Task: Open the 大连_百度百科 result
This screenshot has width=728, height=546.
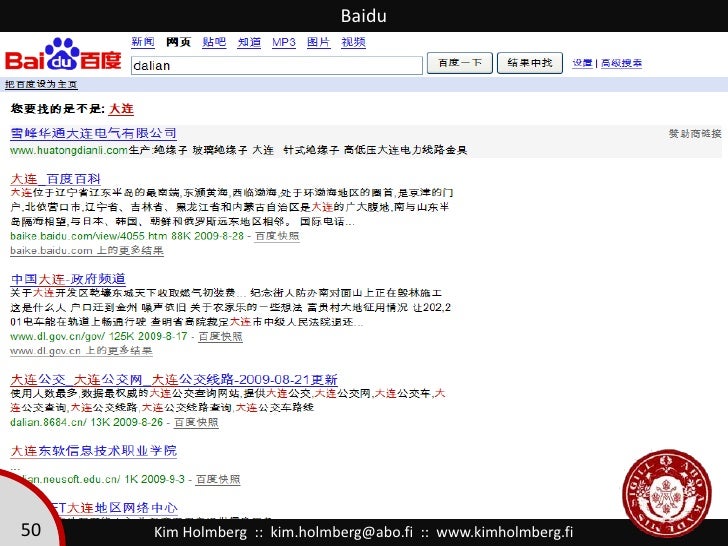Action: click(x=55, y=179)
